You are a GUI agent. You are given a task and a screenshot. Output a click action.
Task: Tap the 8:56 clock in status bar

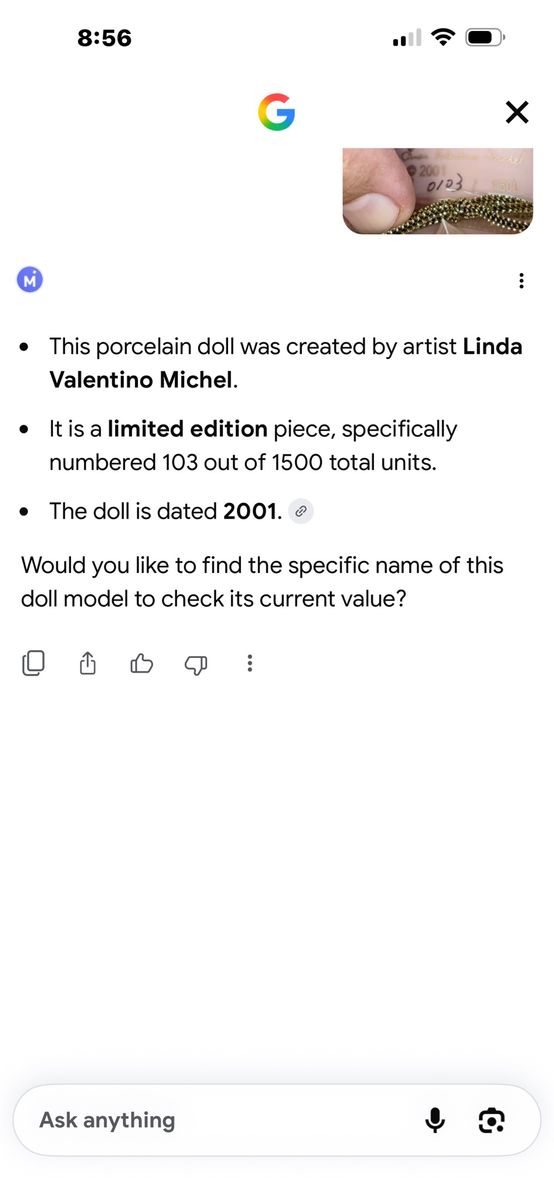click(104, 38)
